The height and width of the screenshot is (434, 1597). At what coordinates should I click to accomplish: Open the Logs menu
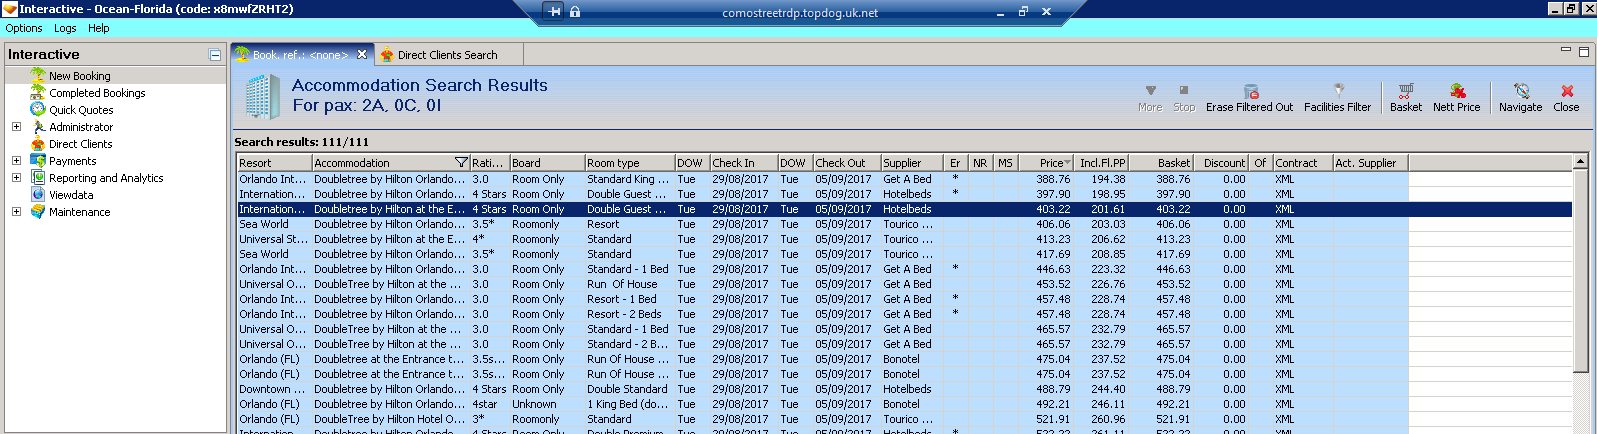click(65, 28)
